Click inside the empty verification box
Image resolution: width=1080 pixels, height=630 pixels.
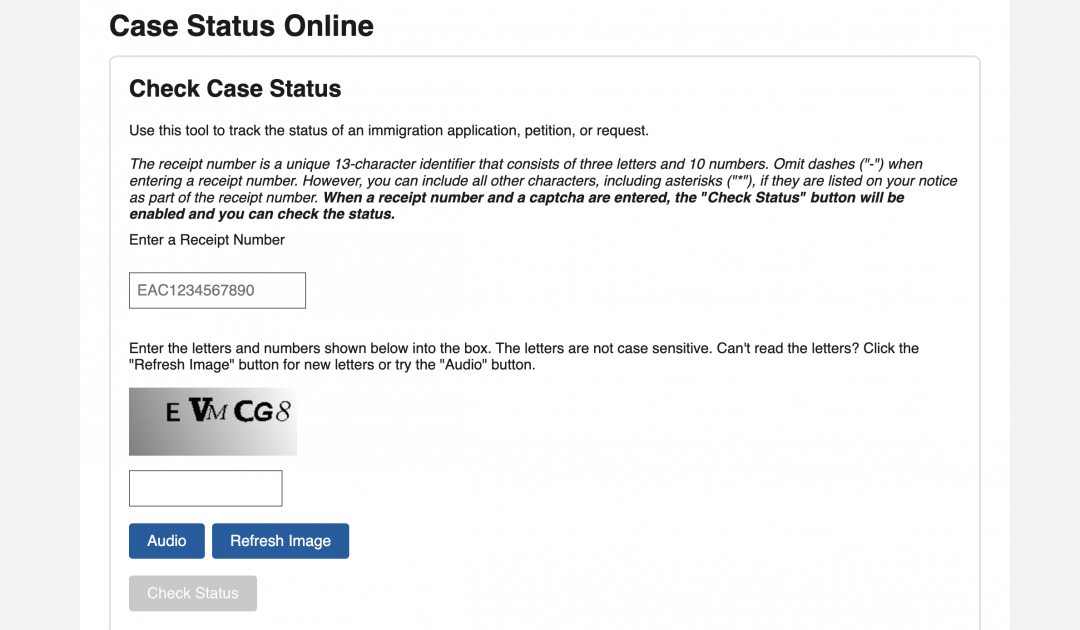click(205, 488)
